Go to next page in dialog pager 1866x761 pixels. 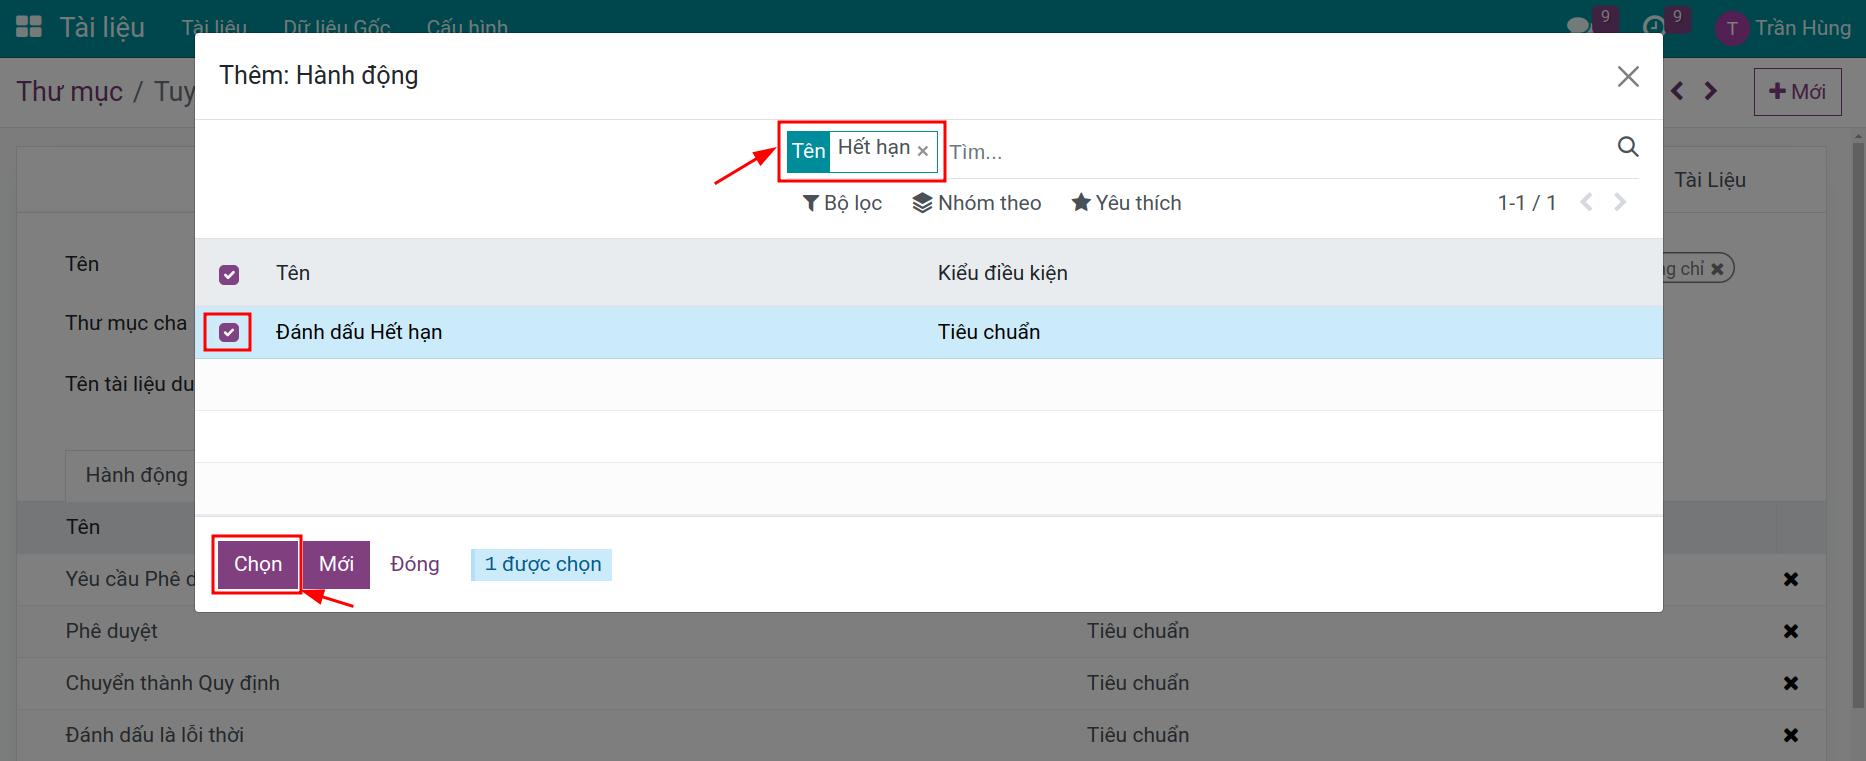click(x=1620, y=203)
